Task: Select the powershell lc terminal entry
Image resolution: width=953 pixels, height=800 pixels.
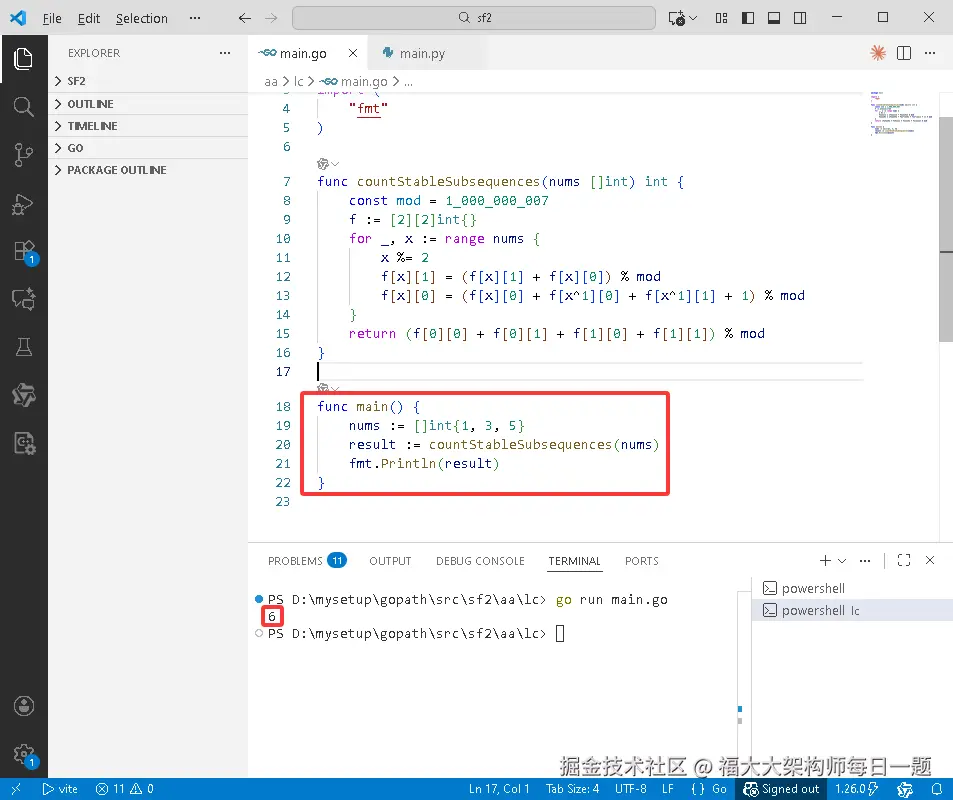Action: coord(852,610)
